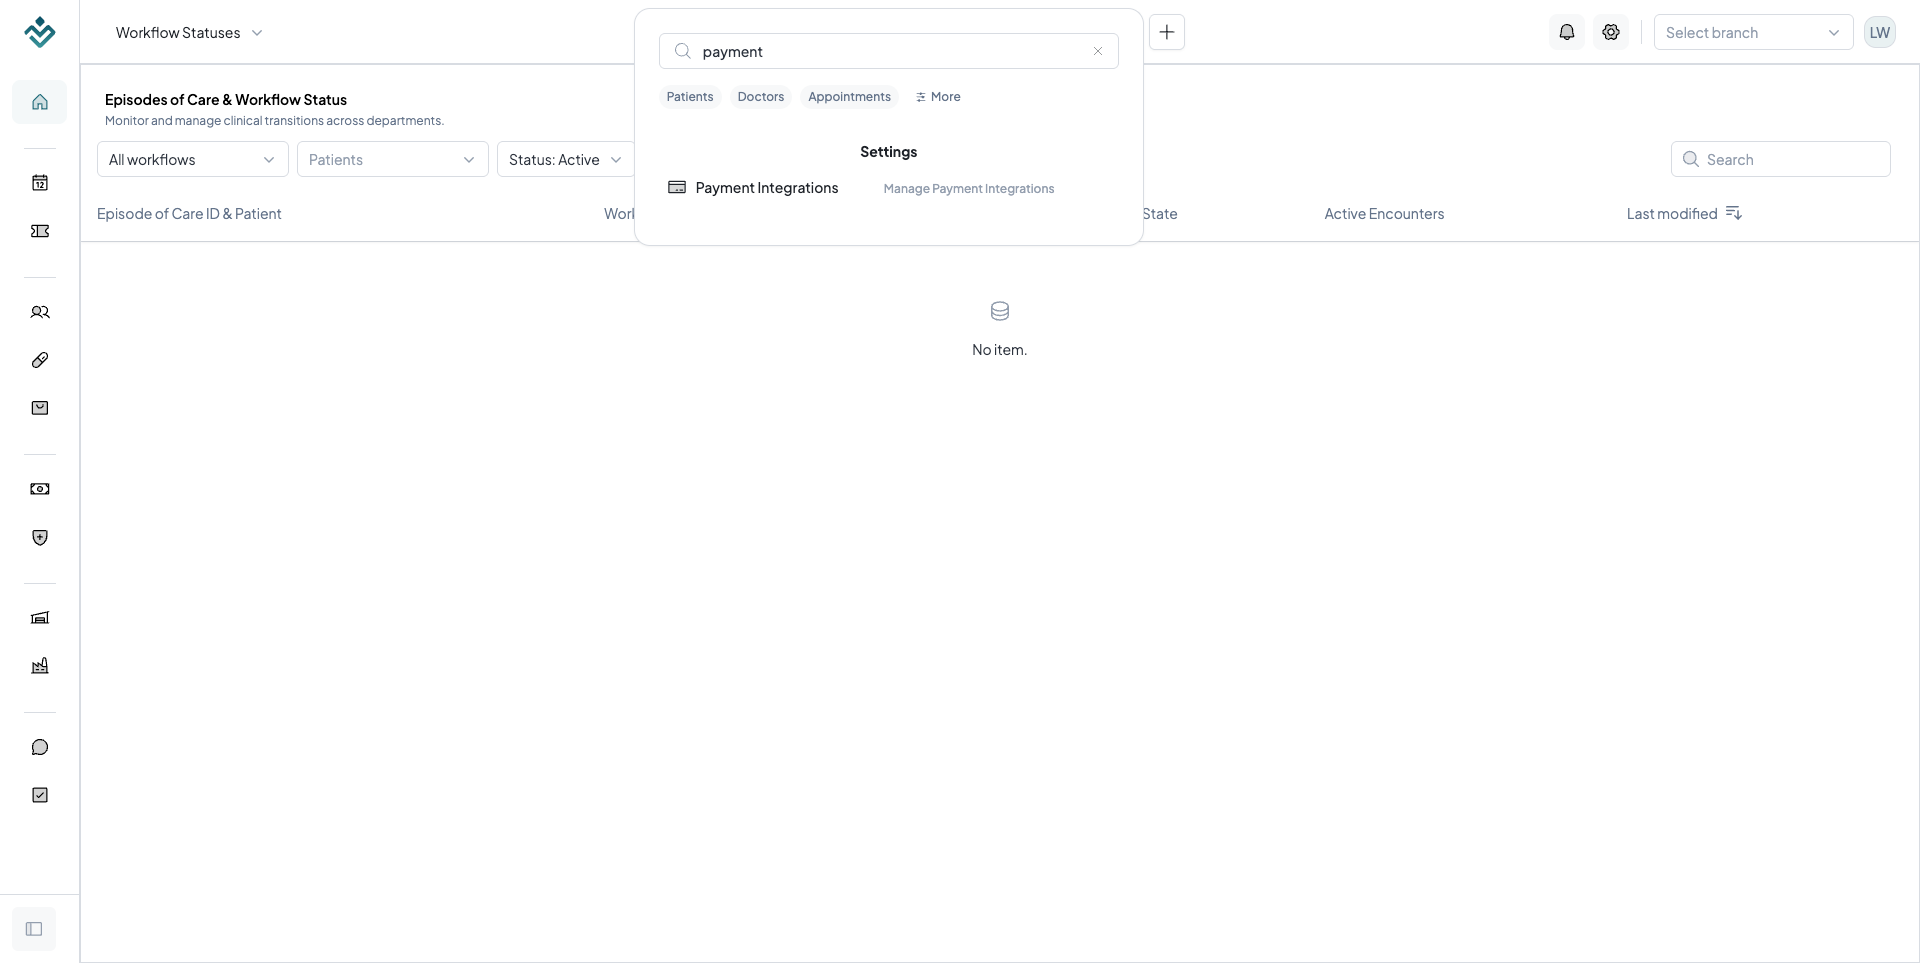Click Episode of Care ID & Patient header
The width and height of the screenshot is (1920, 963).
pos(189,213)
